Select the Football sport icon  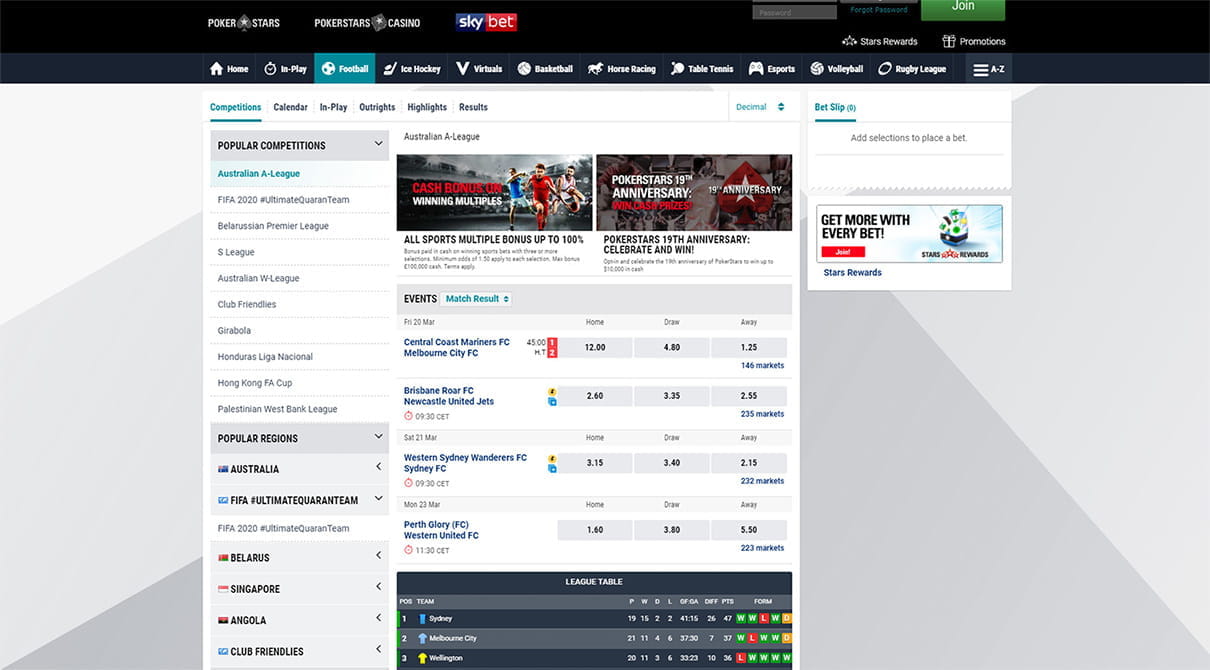(x=345, y=69)
